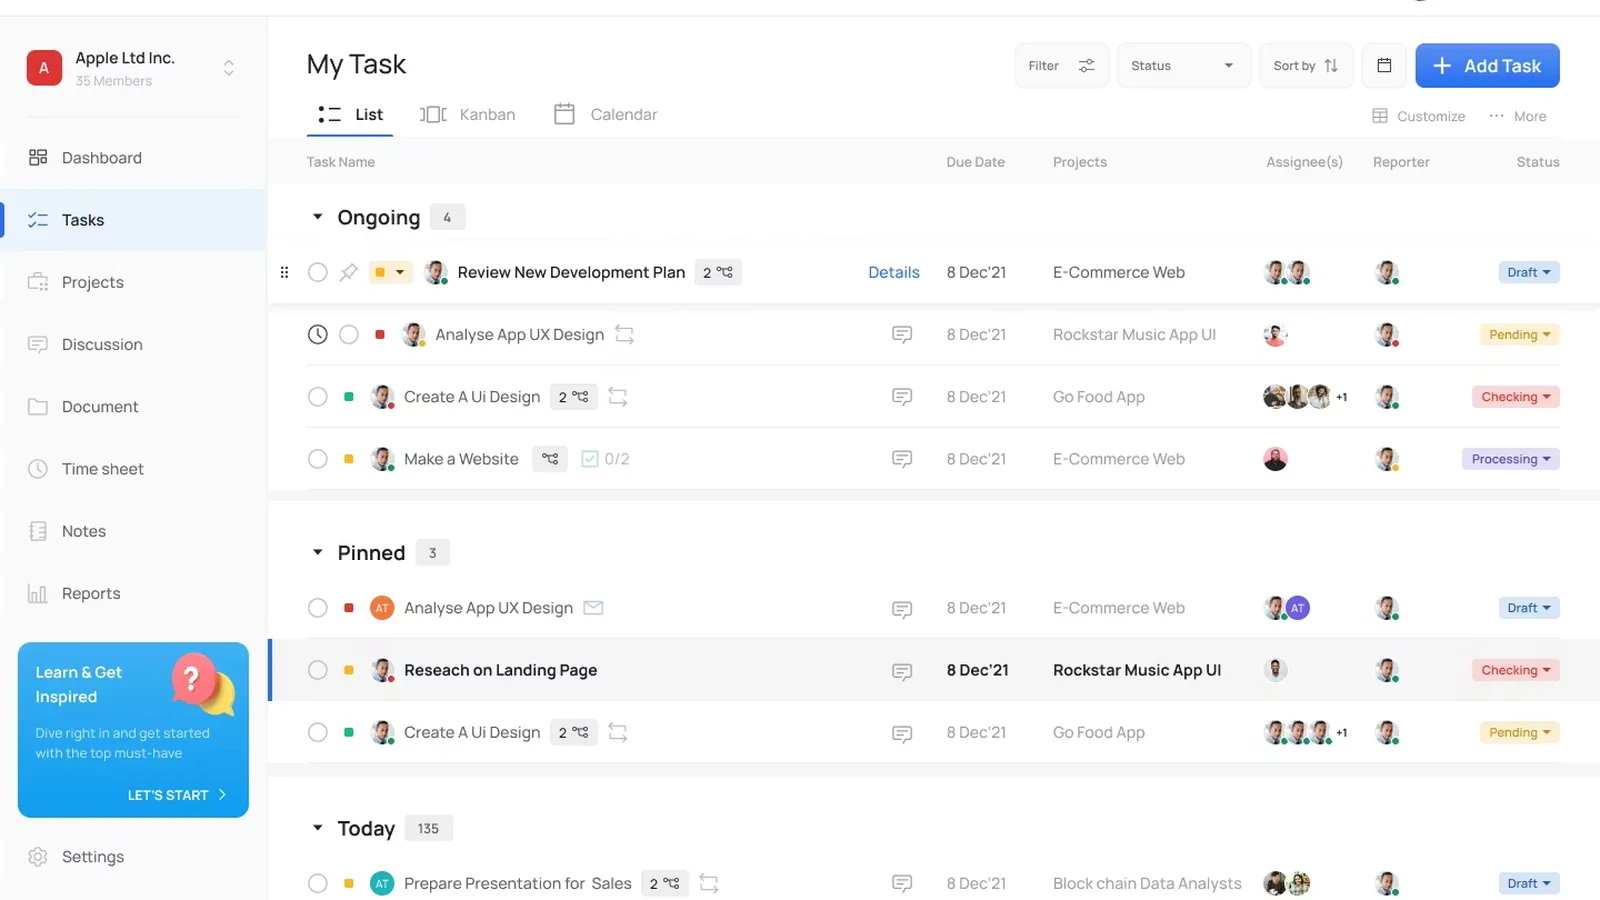Click LET'S START in the promo card
The height and width of the screenshot is (900, 1600).
[x=177, y=795]
